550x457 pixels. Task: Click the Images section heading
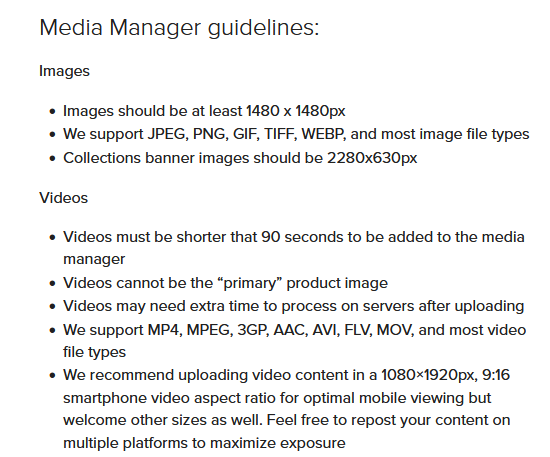(64, 71)
